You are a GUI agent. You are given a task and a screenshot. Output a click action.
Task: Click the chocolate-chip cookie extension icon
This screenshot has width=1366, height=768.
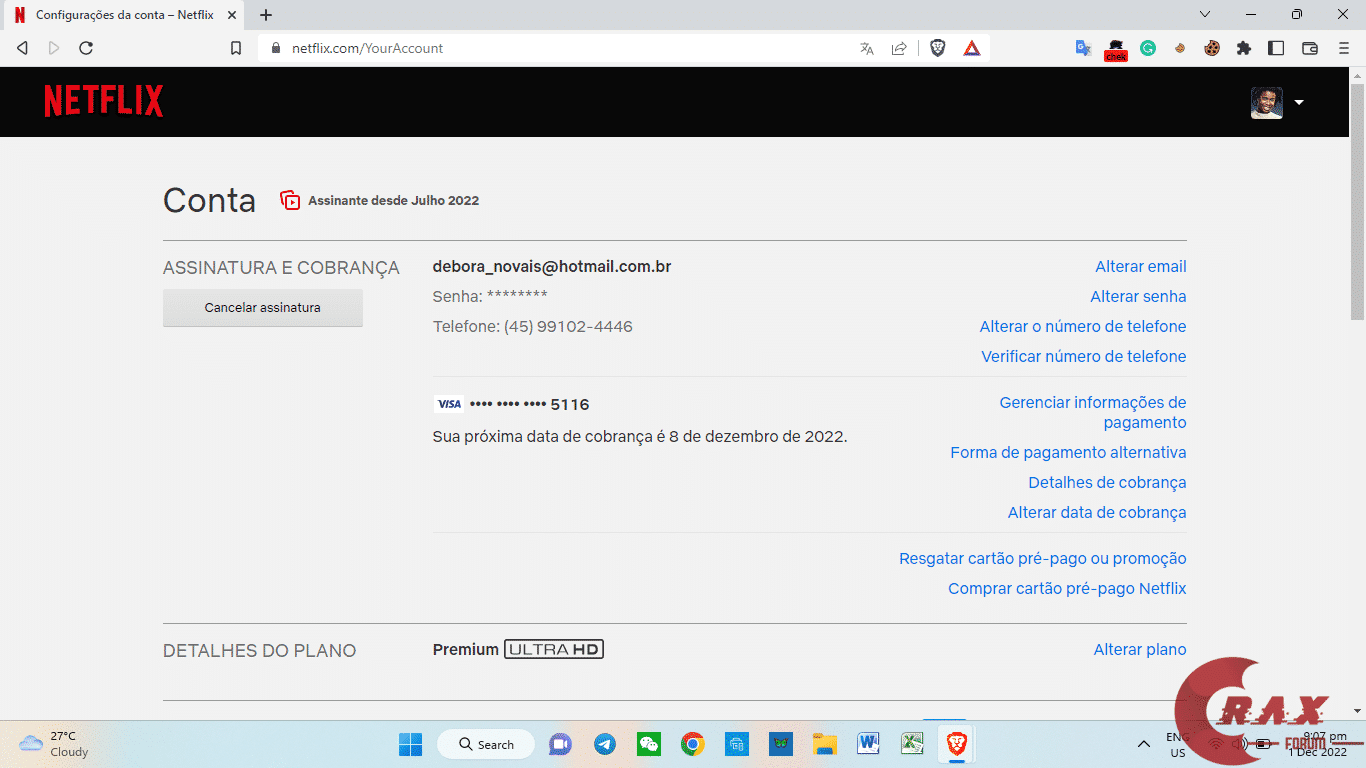1212,48
